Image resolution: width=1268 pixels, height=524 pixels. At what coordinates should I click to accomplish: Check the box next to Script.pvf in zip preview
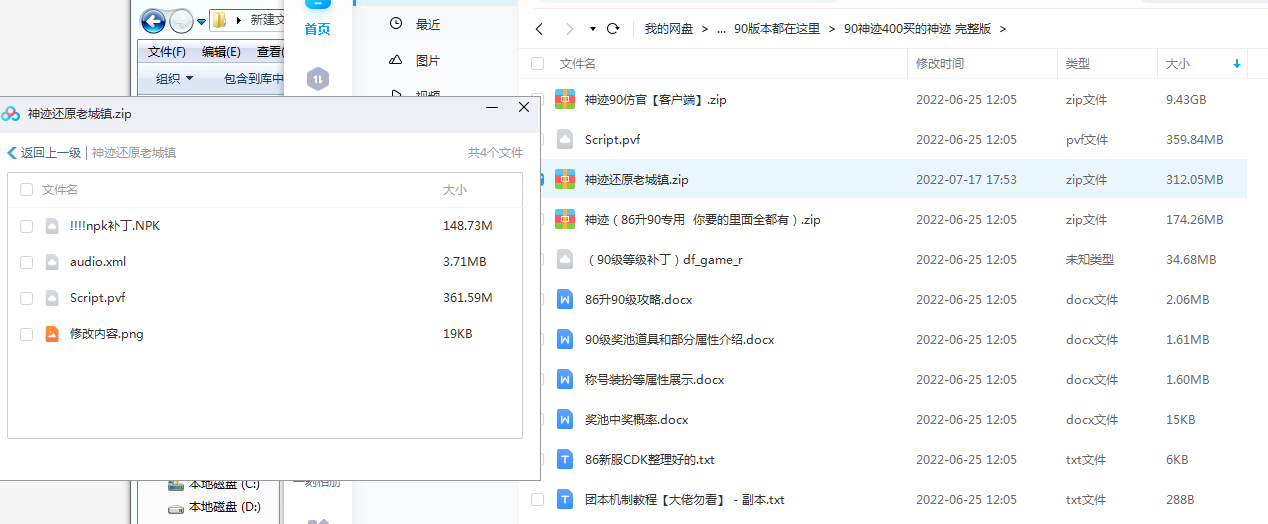[x=27, y=298]
